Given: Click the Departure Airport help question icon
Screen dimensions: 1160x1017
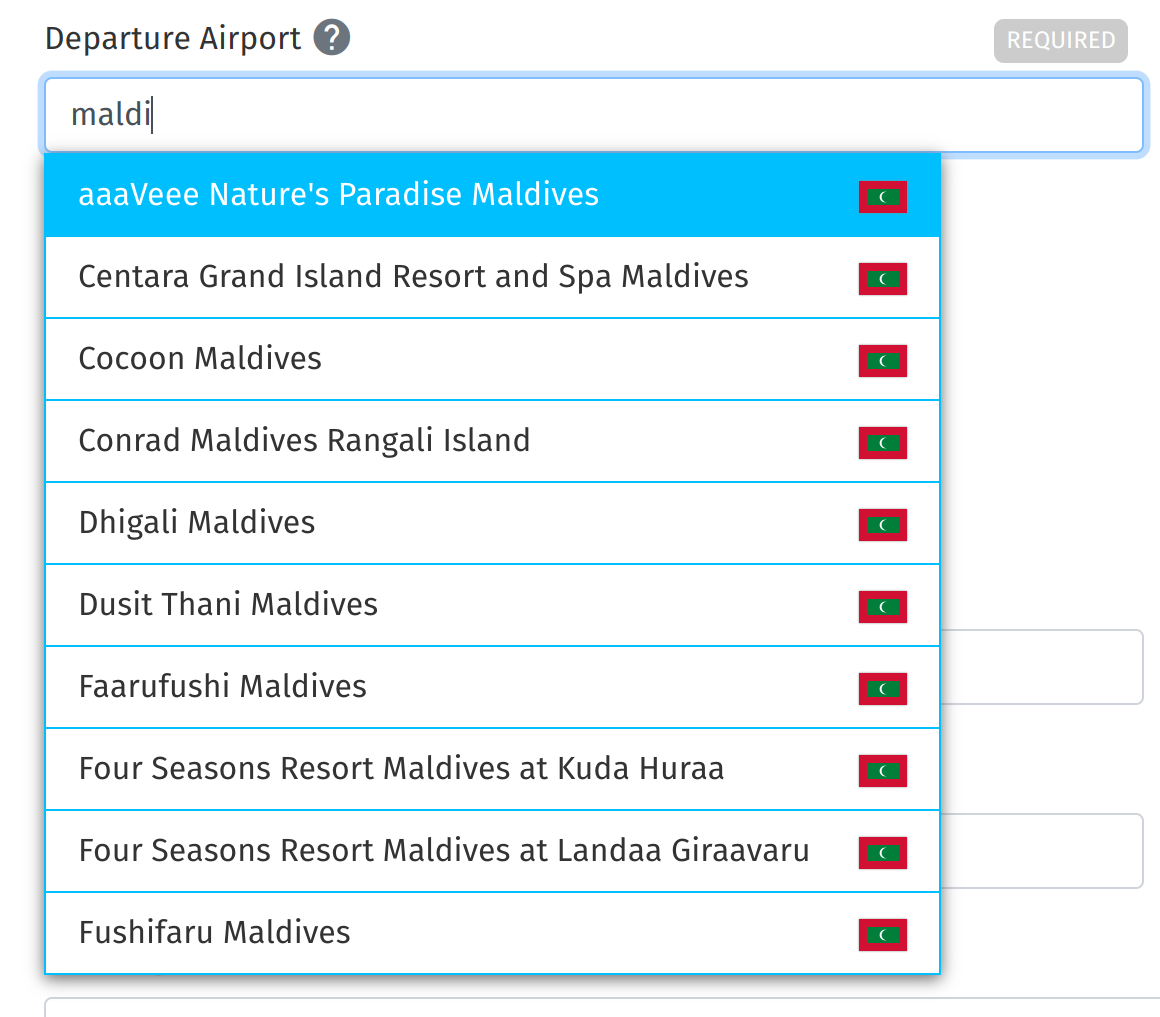Looking at the screenshot, I should (x=331, y=38).
